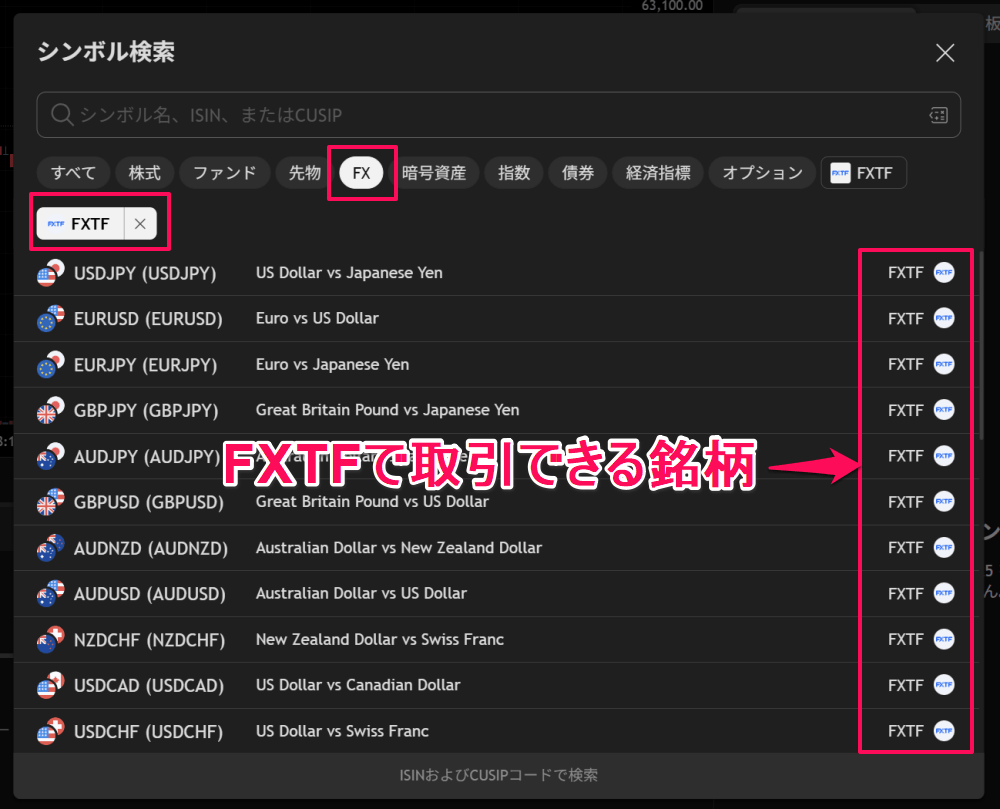The width and height of the screenshot is (1000, 809).
Task: Click the AUDJPY flag pair icon
Action: [50, 456]
